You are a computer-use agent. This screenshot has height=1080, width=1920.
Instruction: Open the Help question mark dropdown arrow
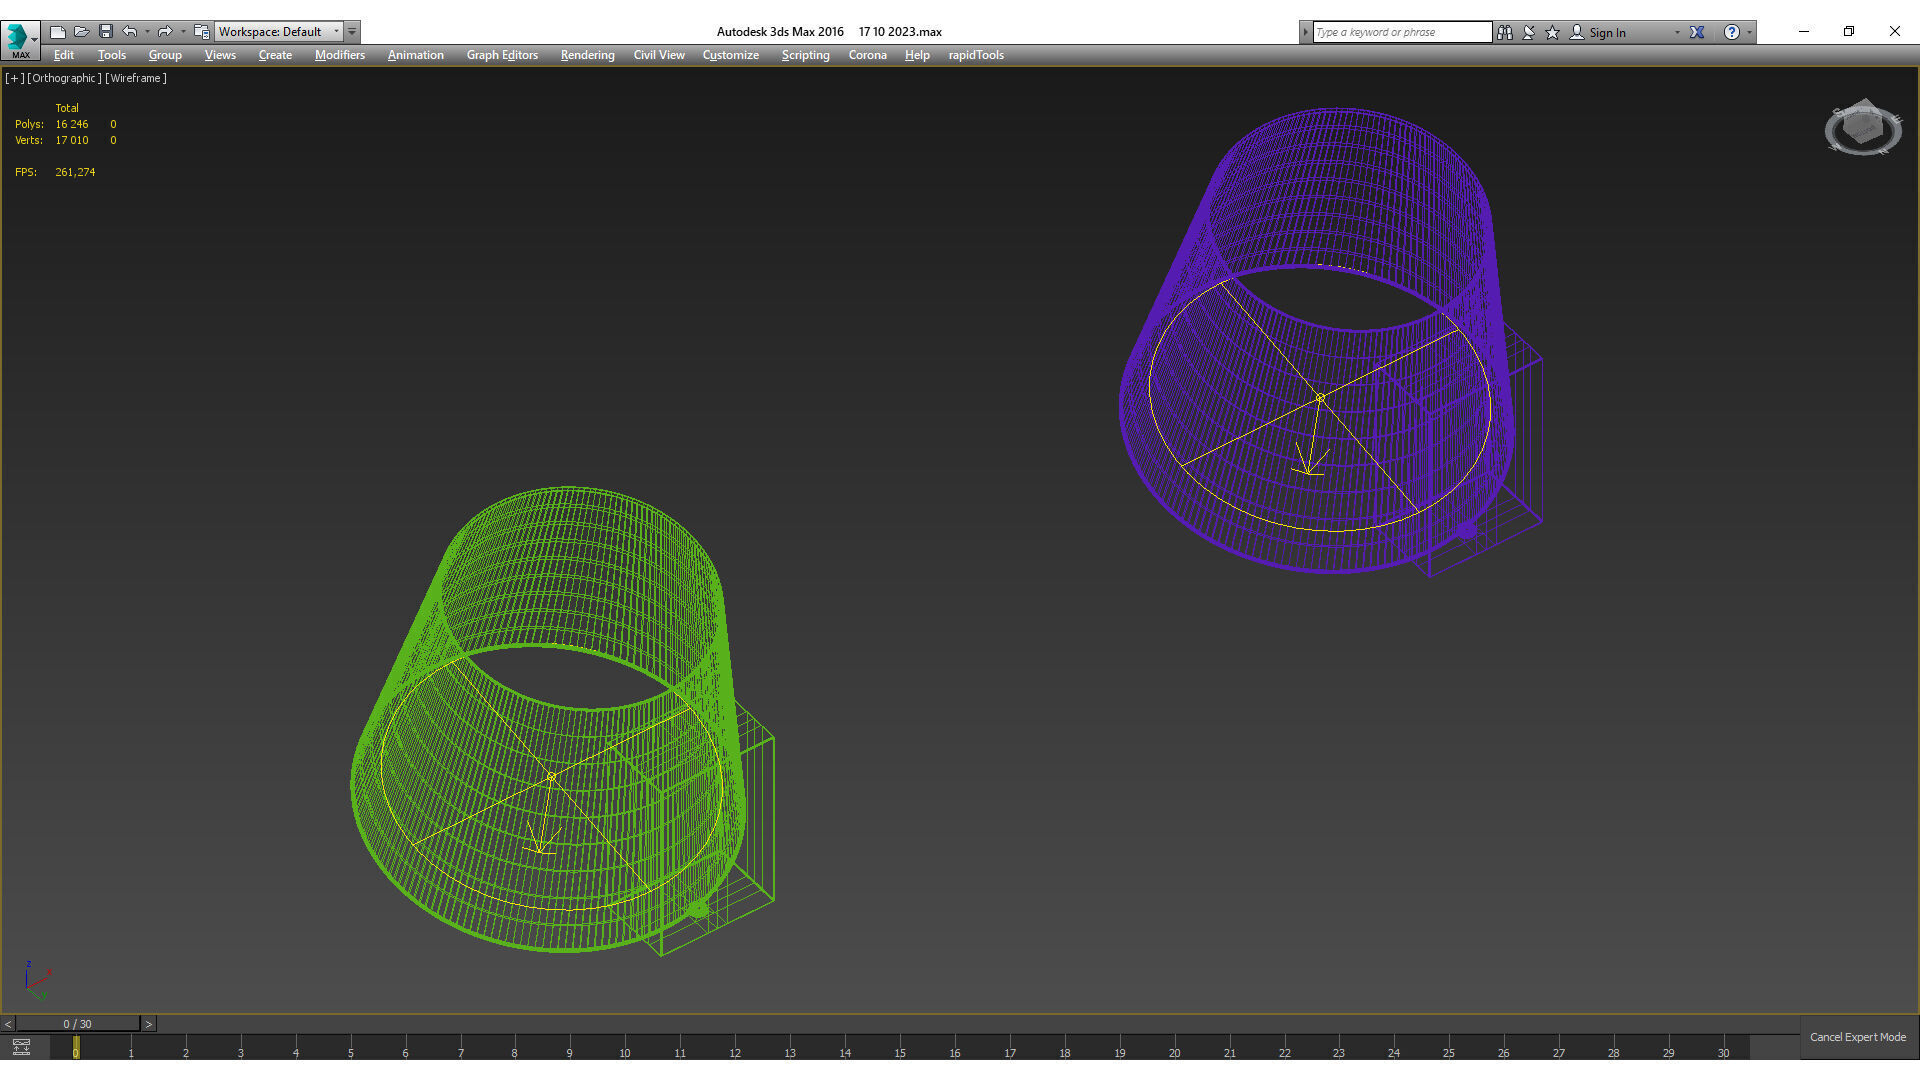click(x=1749, y=32)
